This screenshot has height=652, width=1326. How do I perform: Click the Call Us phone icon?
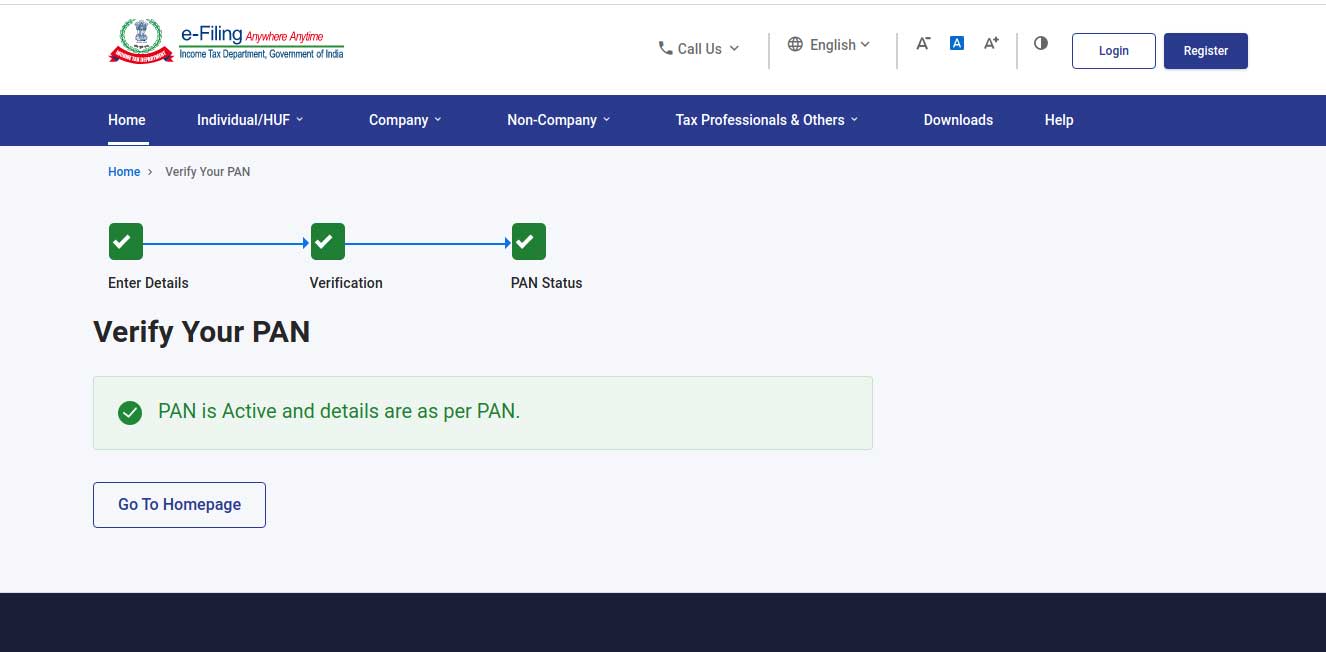click(663, 48)
